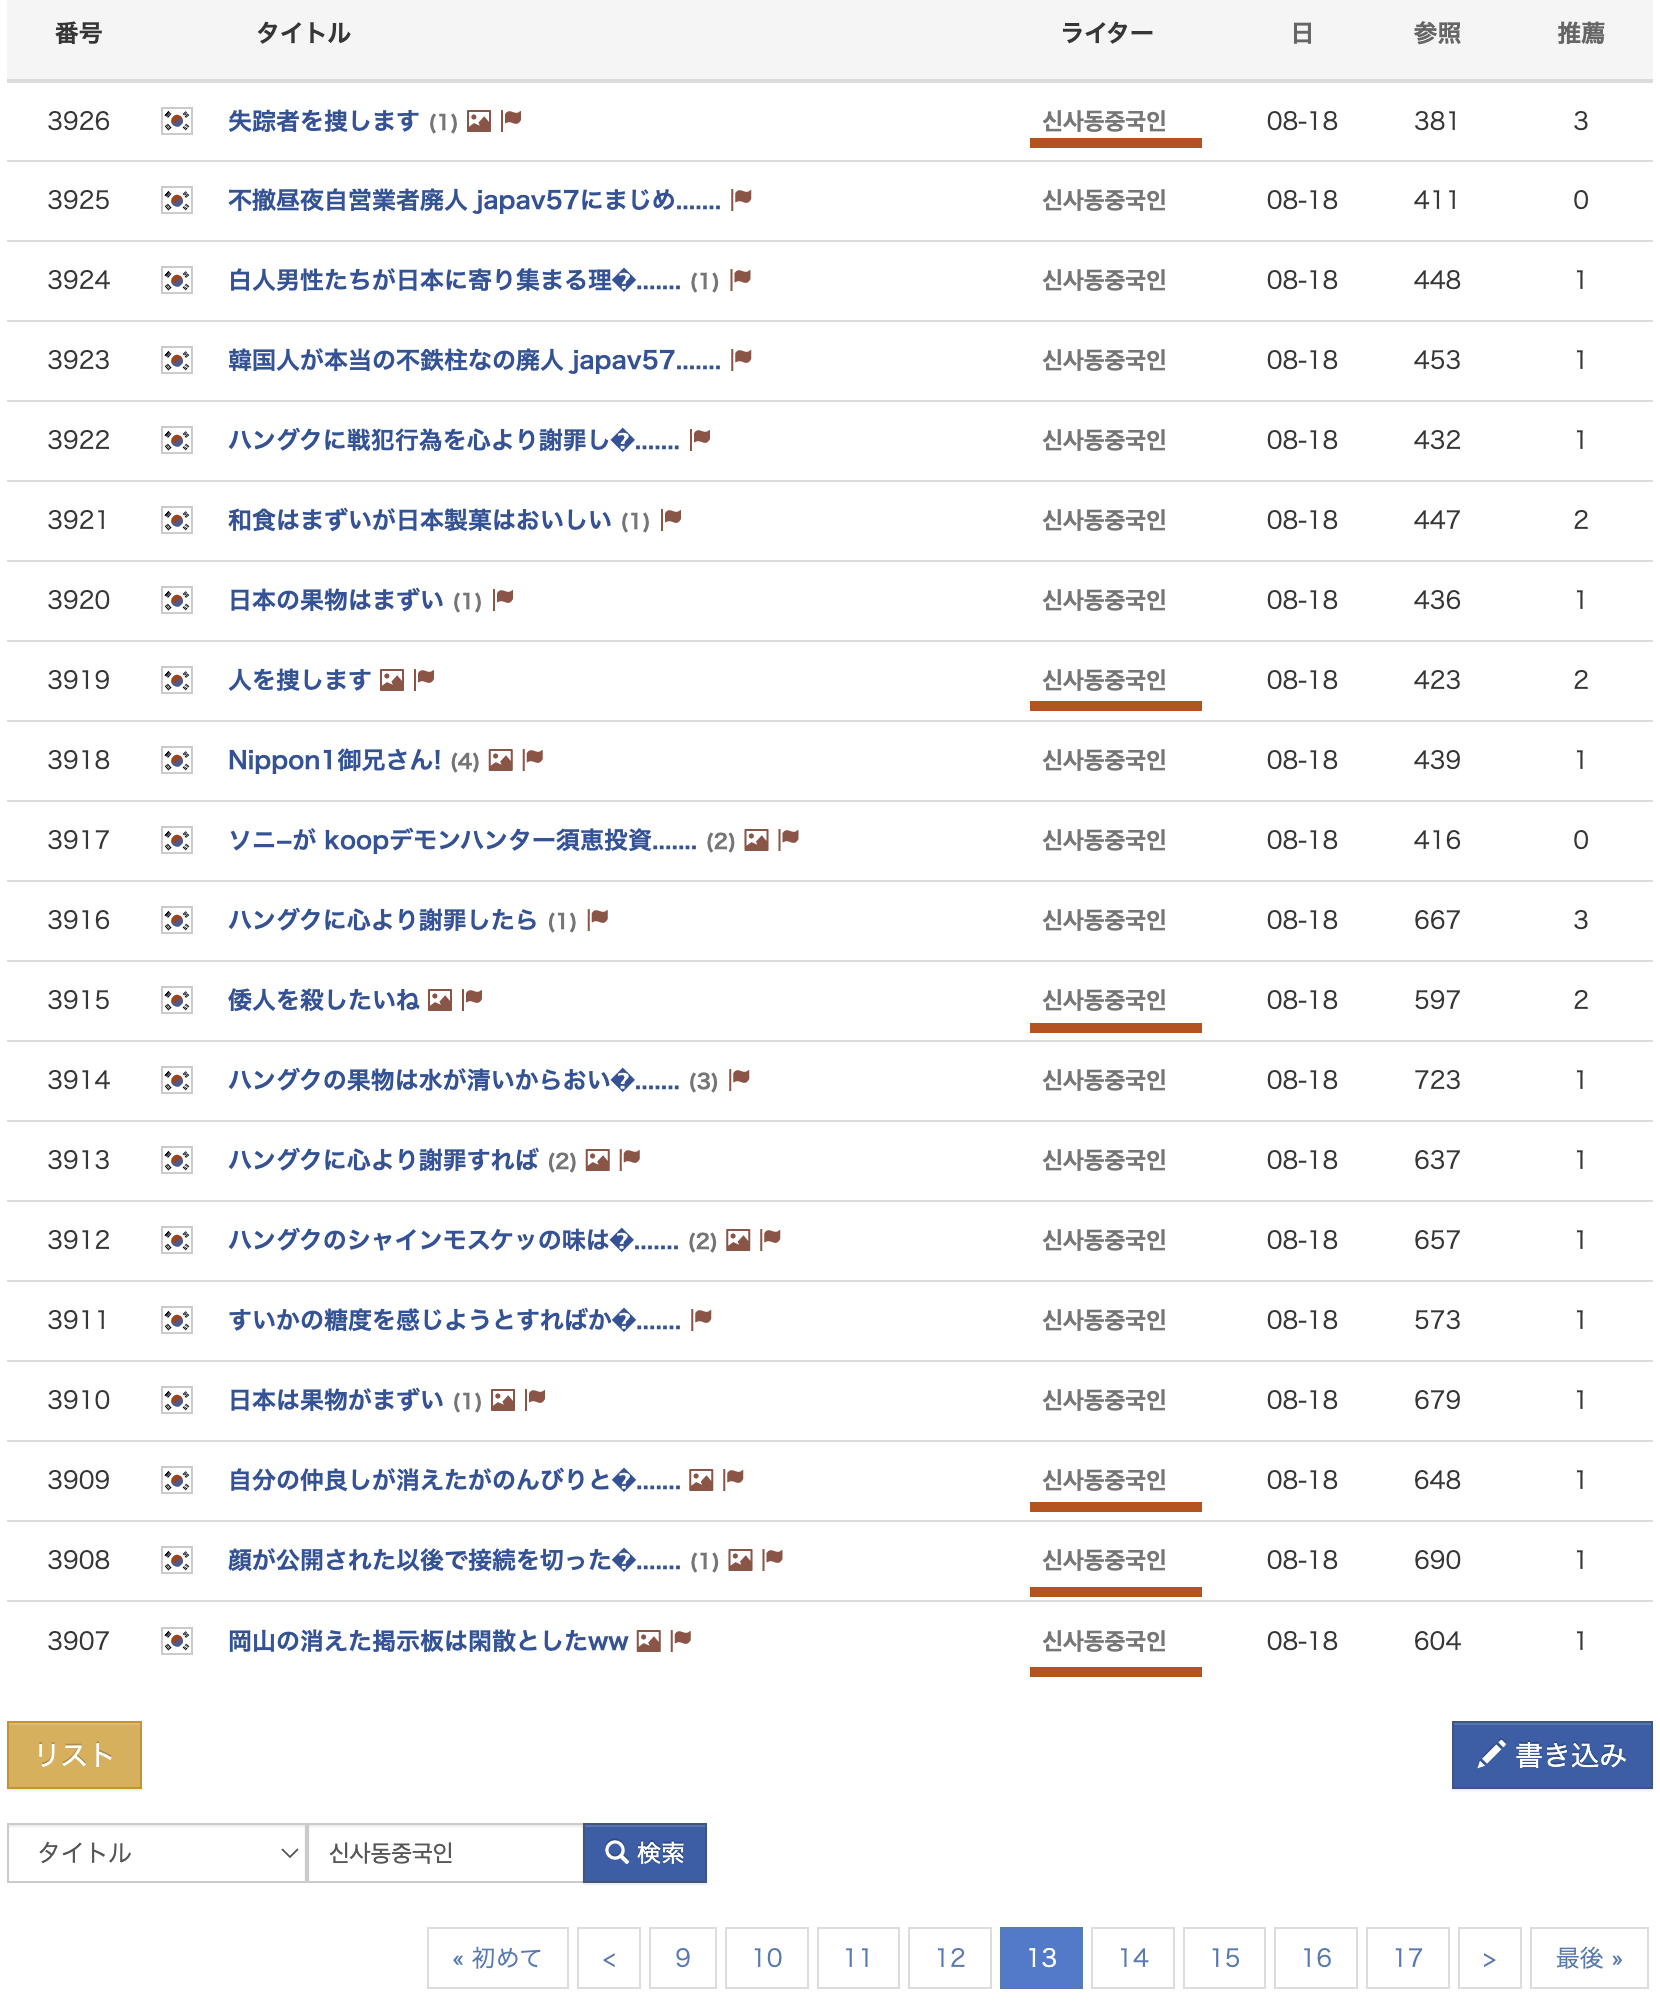
Task: Click the 書き込み write button
Action: 1551,1755
